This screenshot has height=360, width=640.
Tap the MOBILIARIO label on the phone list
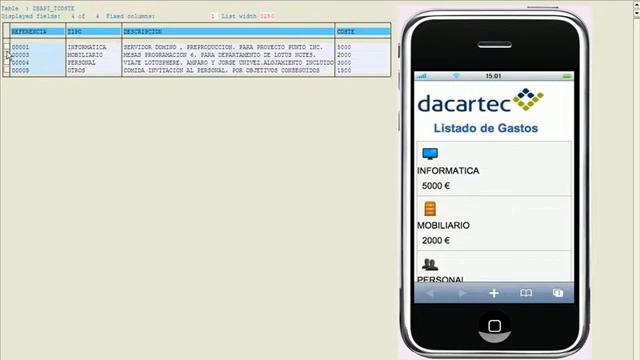pyautogui.click(x=443, y=225)
